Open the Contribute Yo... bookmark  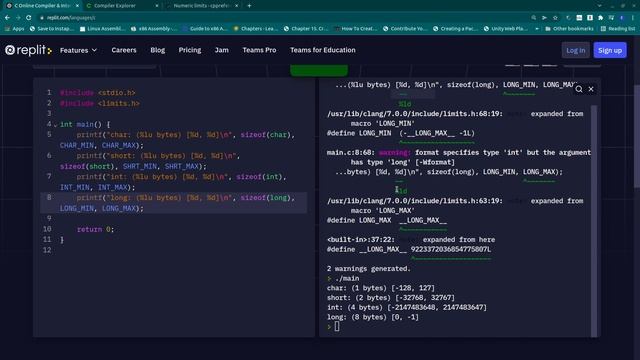click(x=405, y=29)
